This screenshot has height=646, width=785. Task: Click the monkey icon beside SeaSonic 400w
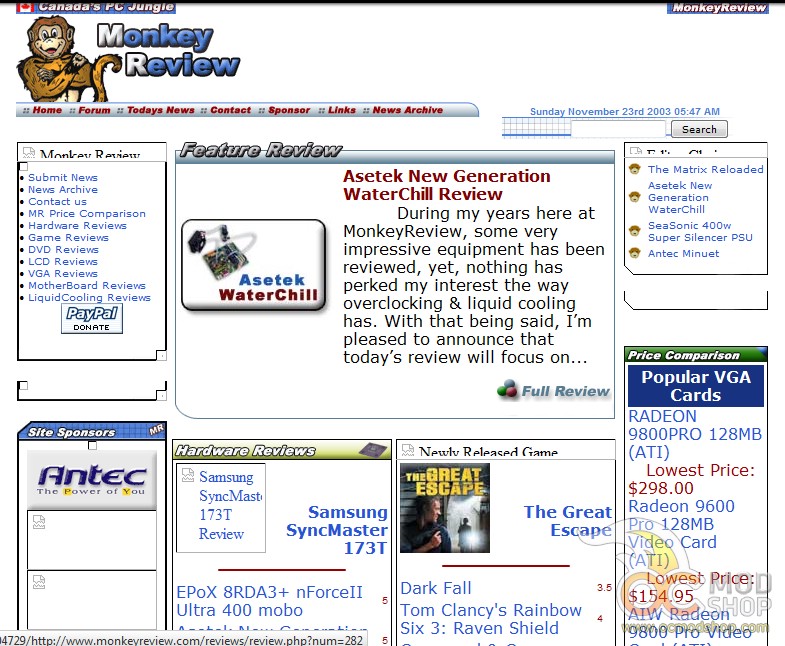(635, 231)
